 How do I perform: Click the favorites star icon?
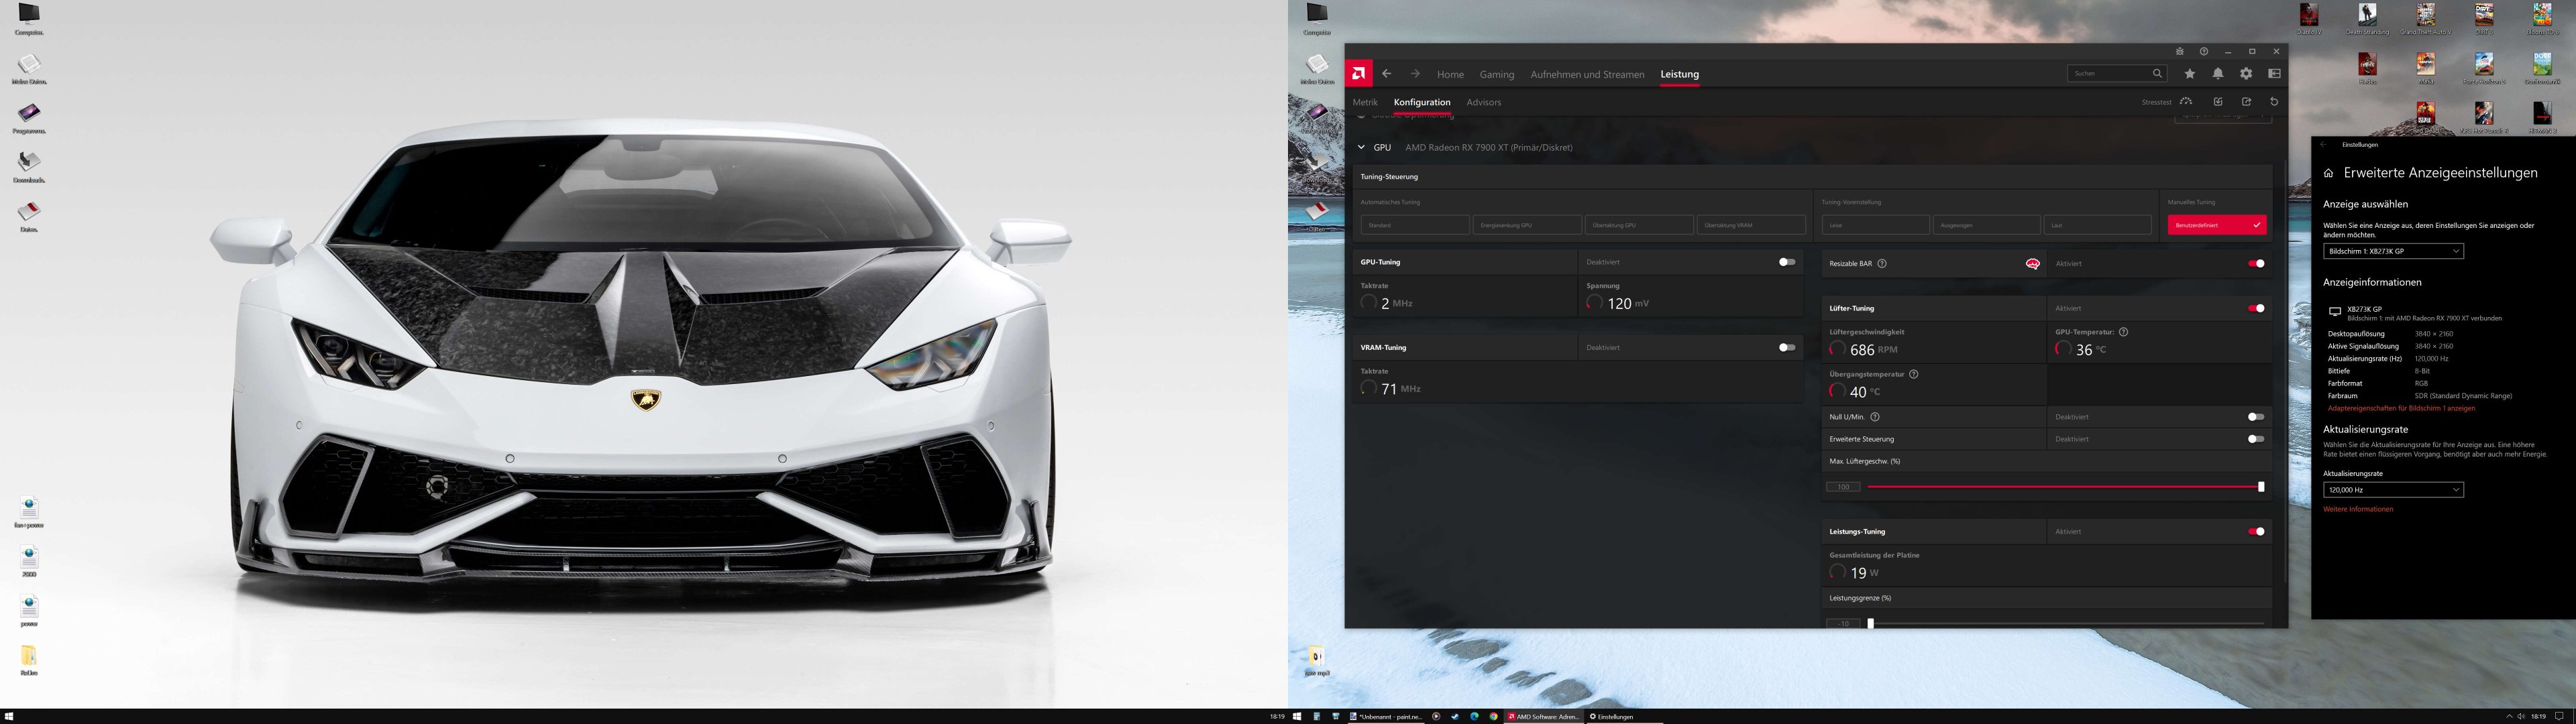tap(2189, 74)
